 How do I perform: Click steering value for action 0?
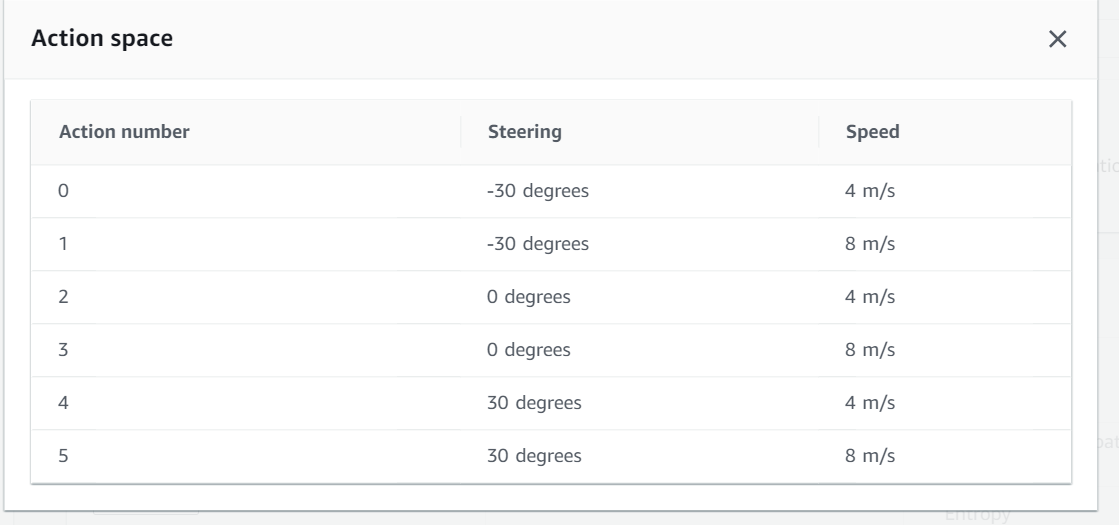pos(536,189)
